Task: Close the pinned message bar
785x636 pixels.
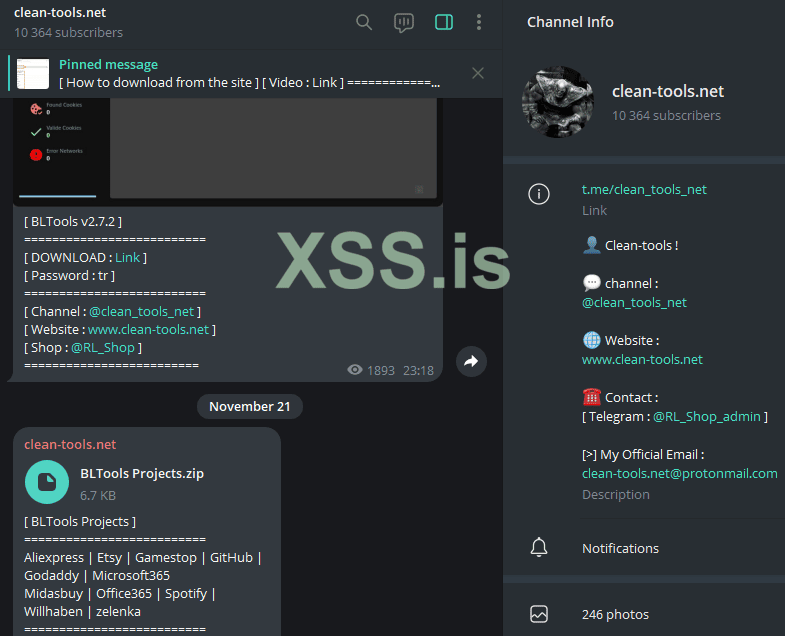Action: [478, 74]
